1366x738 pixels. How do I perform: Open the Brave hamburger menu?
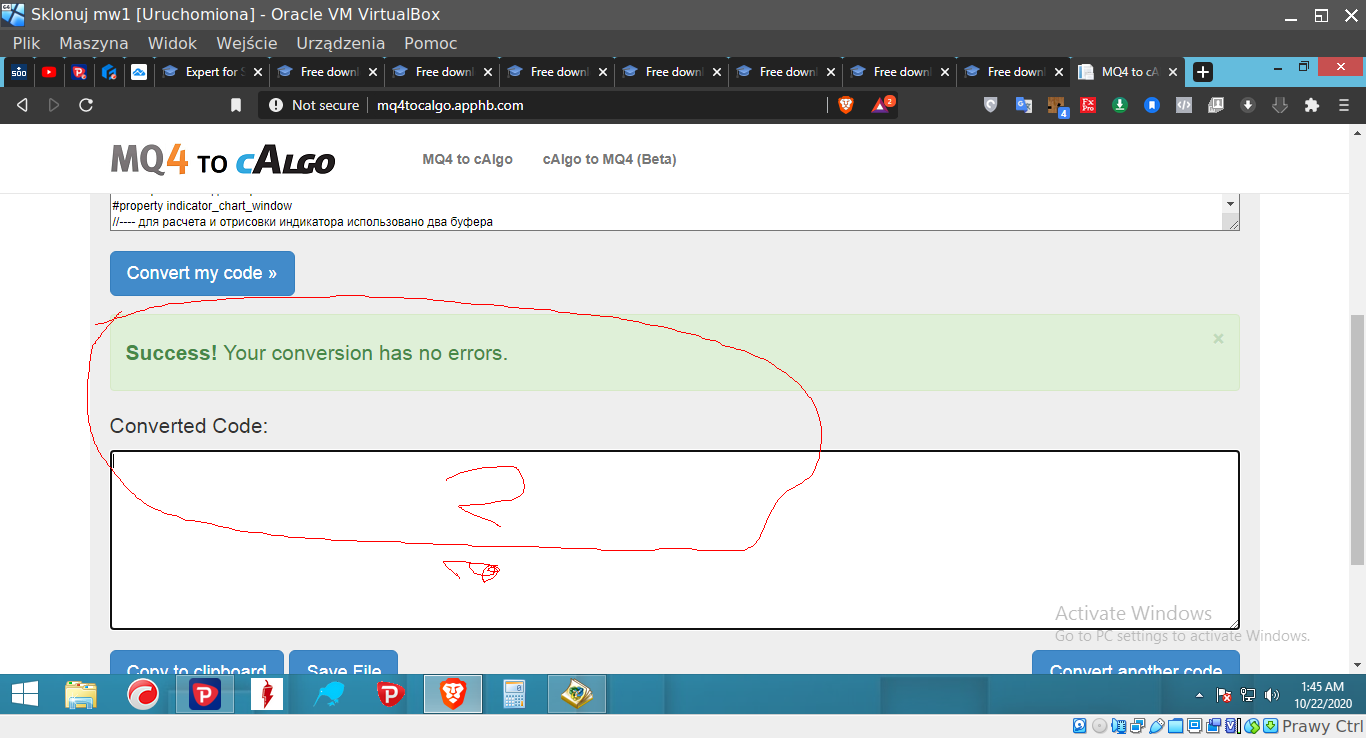[x=1344, y=105]
